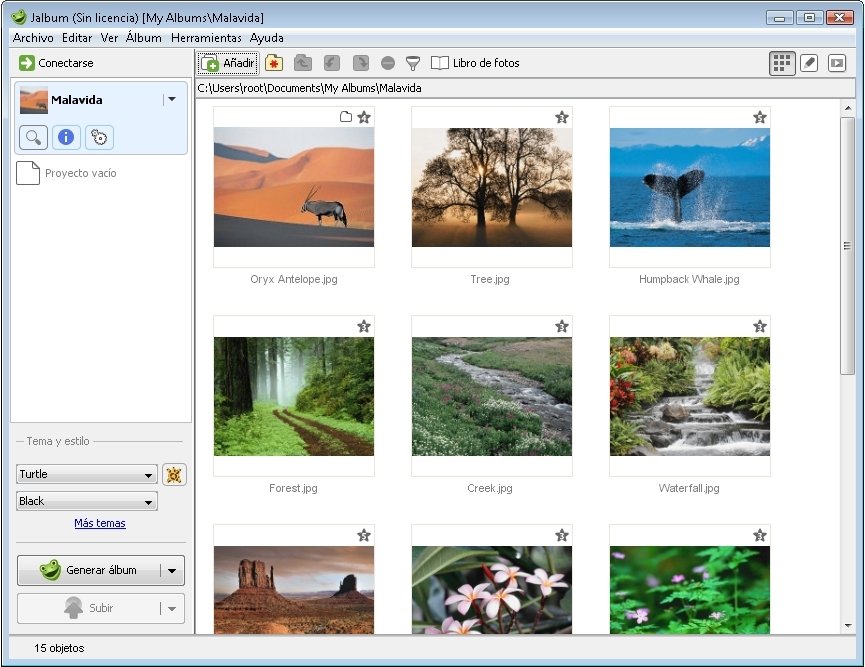865x667 pixels.
Task: Click the Generar álbum button
Action: tap(88, 570)
